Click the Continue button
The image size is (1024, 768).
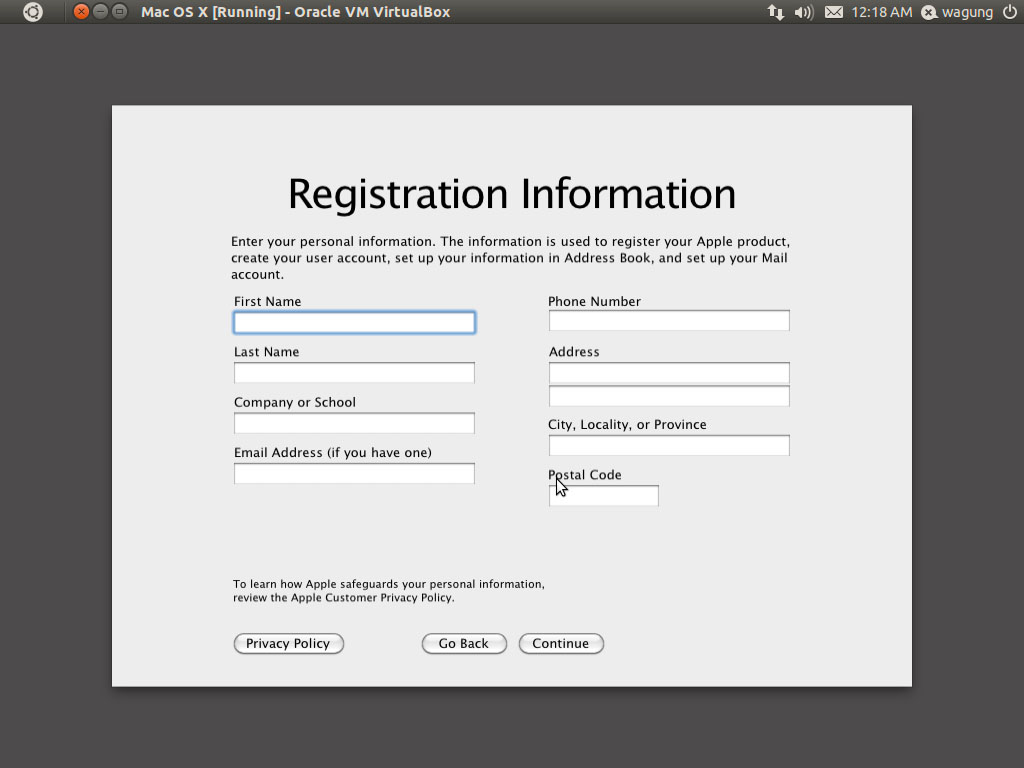(561, 643)
